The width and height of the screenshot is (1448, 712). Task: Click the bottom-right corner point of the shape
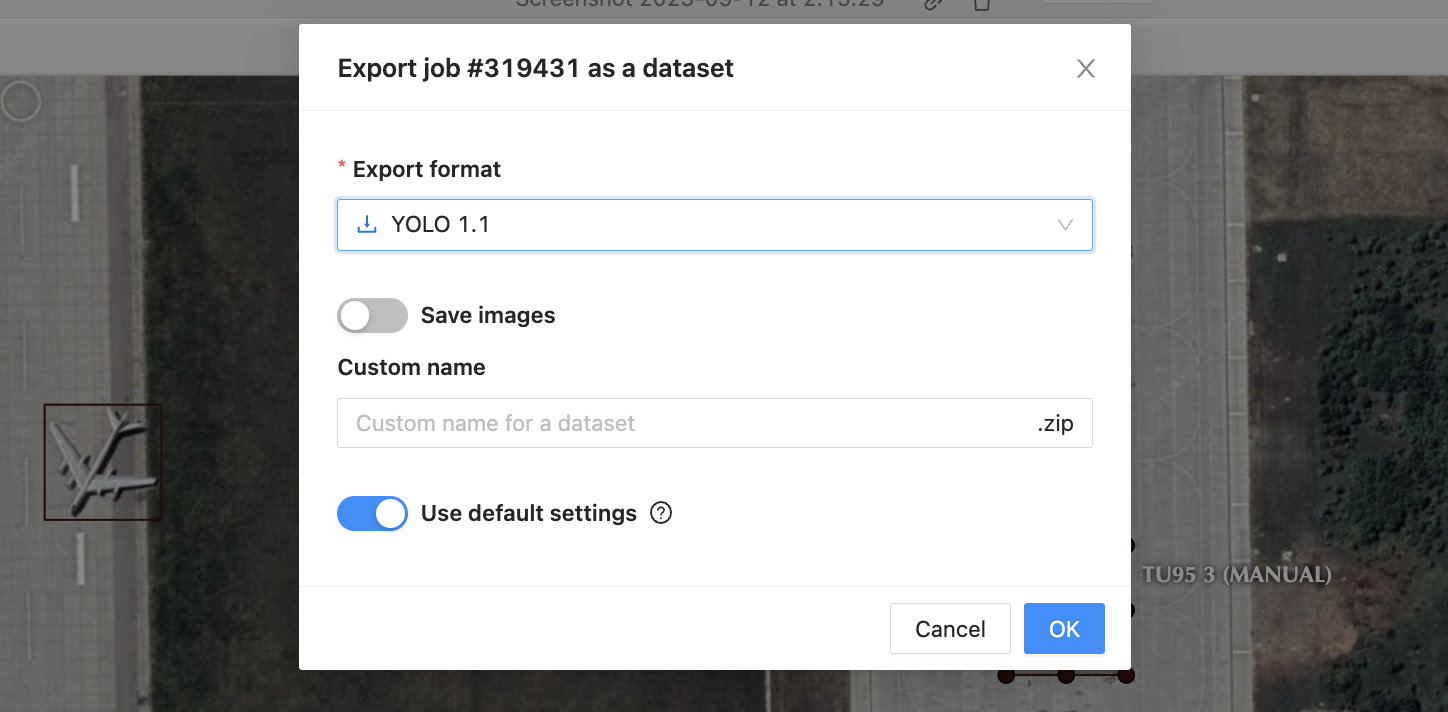click(x=1126, y=676)
